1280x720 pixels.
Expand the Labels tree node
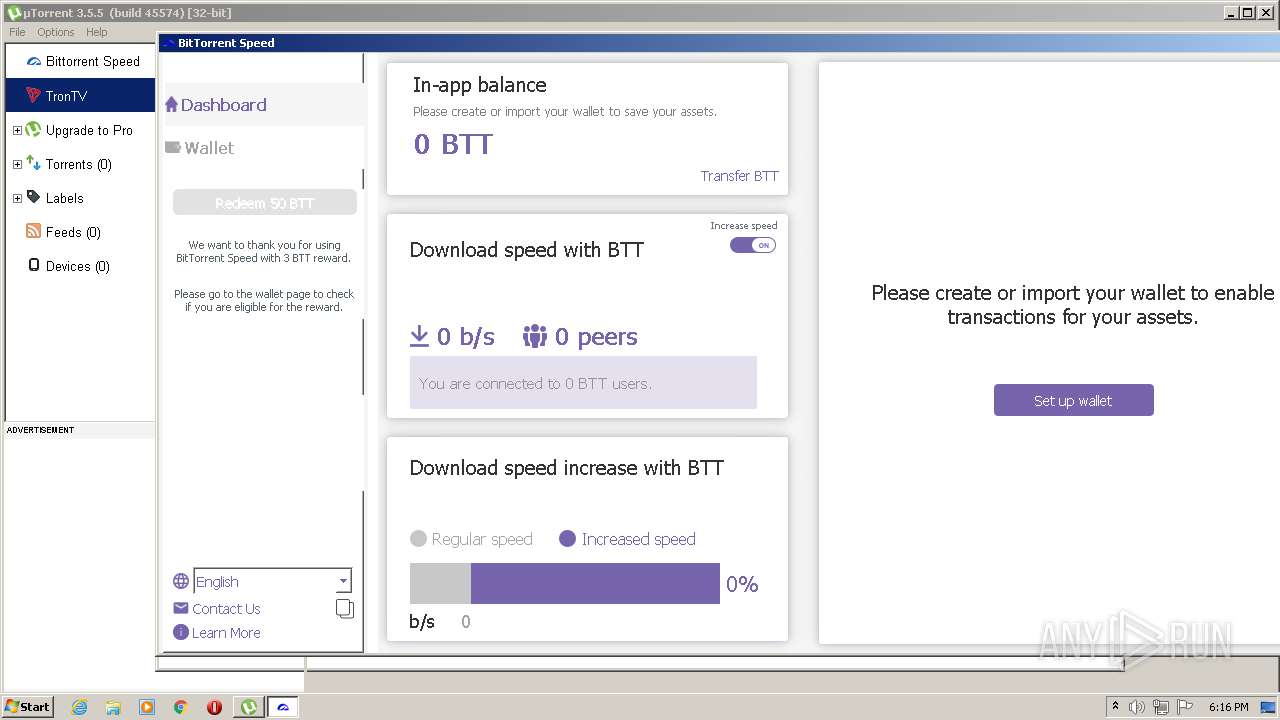point(17,198)
